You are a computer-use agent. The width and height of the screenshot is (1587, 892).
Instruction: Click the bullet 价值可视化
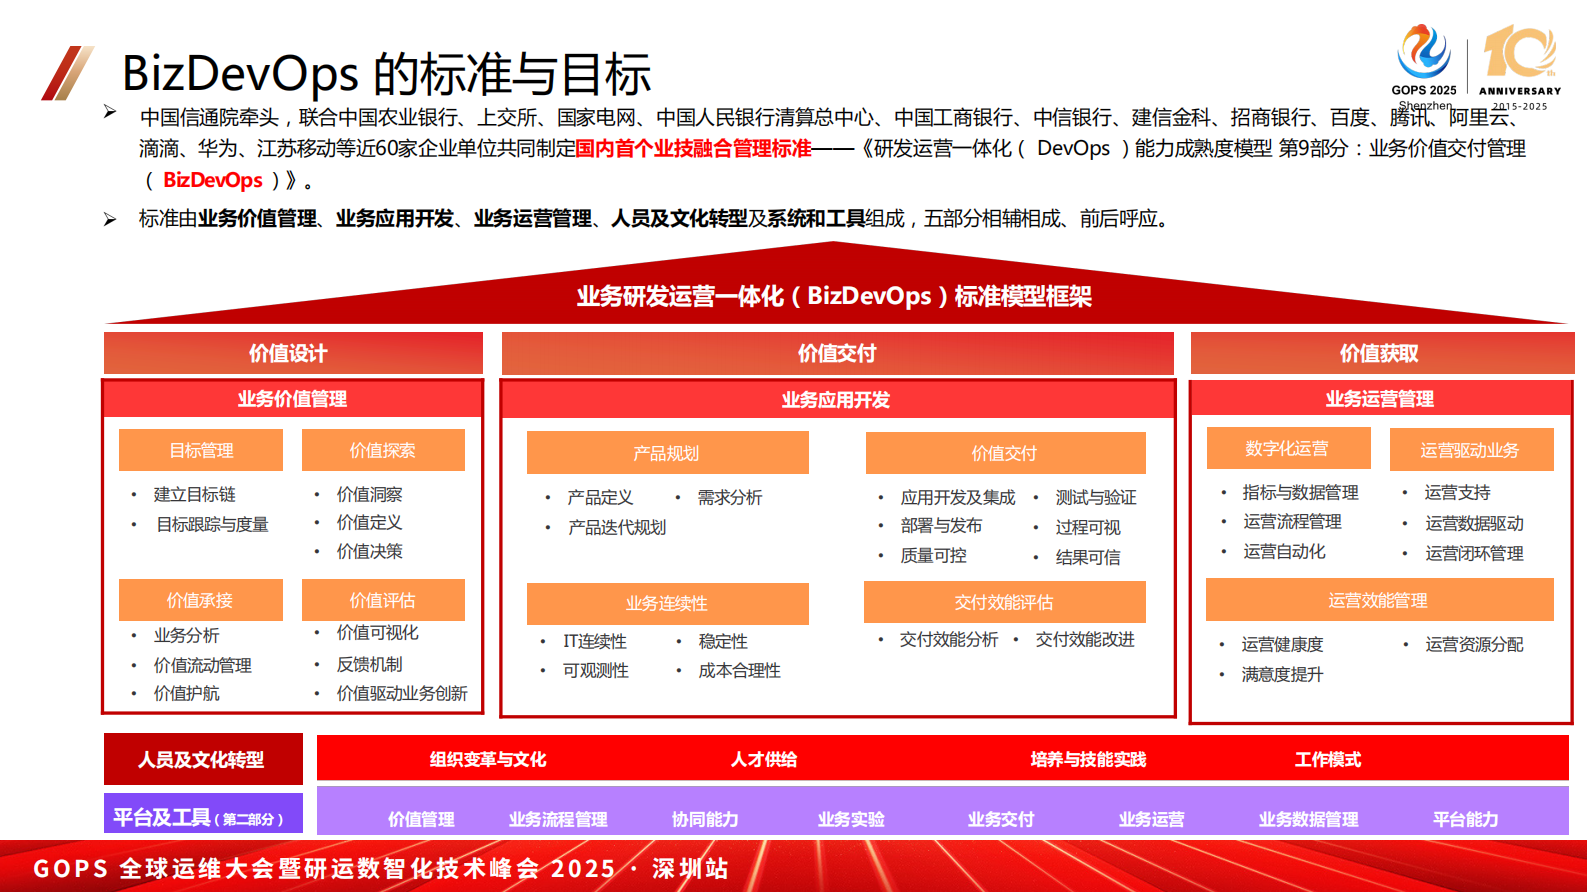pyautogui.click(x=378, y=632)
